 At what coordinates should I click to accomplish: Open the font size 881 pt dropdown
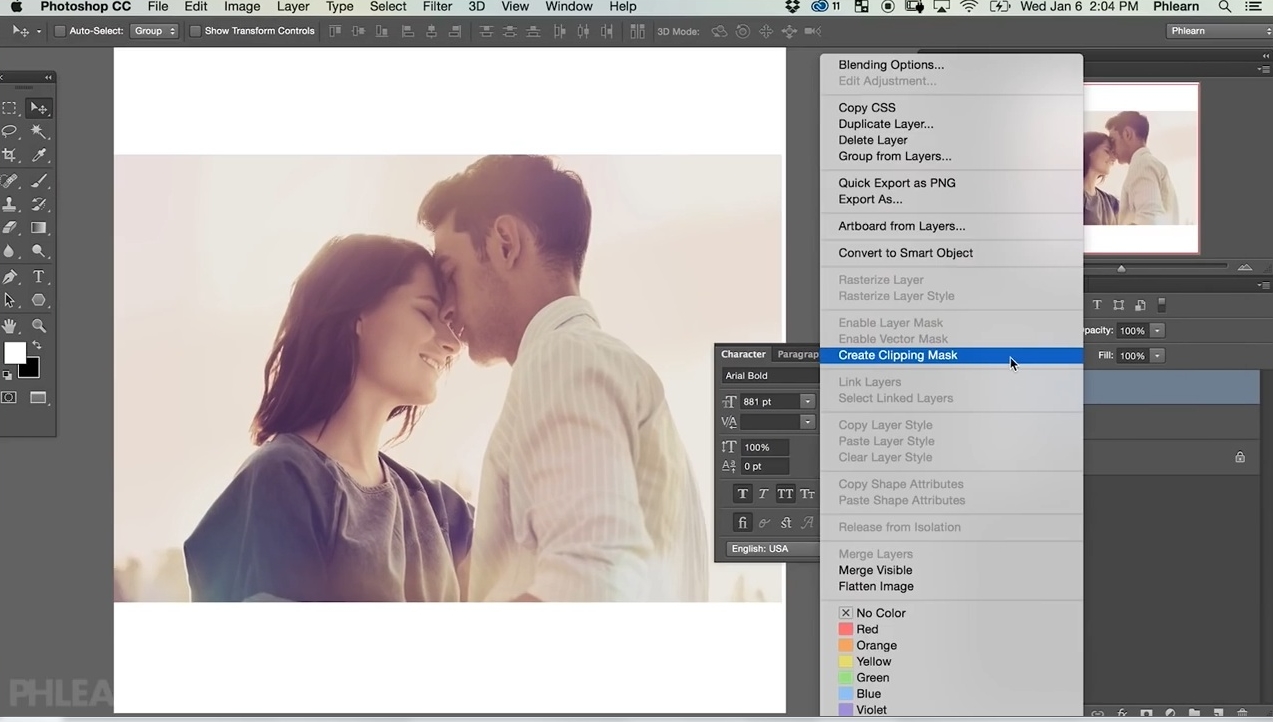(x=807, y=402)
